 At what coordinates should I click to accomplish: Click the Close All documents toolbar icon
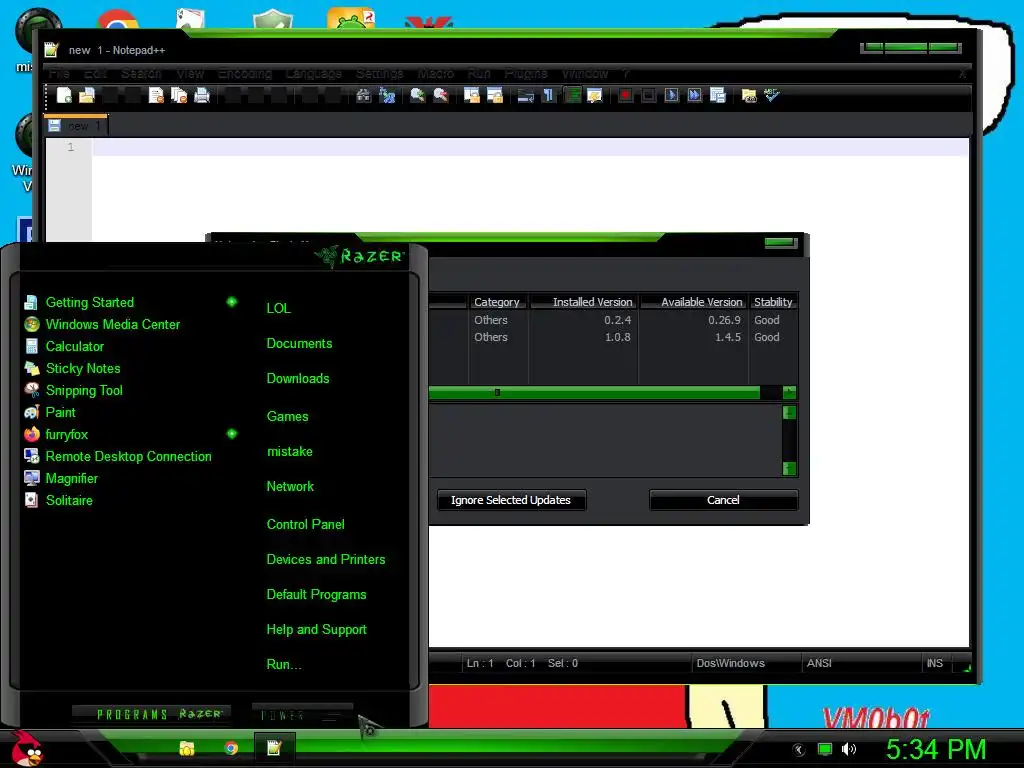179,95
